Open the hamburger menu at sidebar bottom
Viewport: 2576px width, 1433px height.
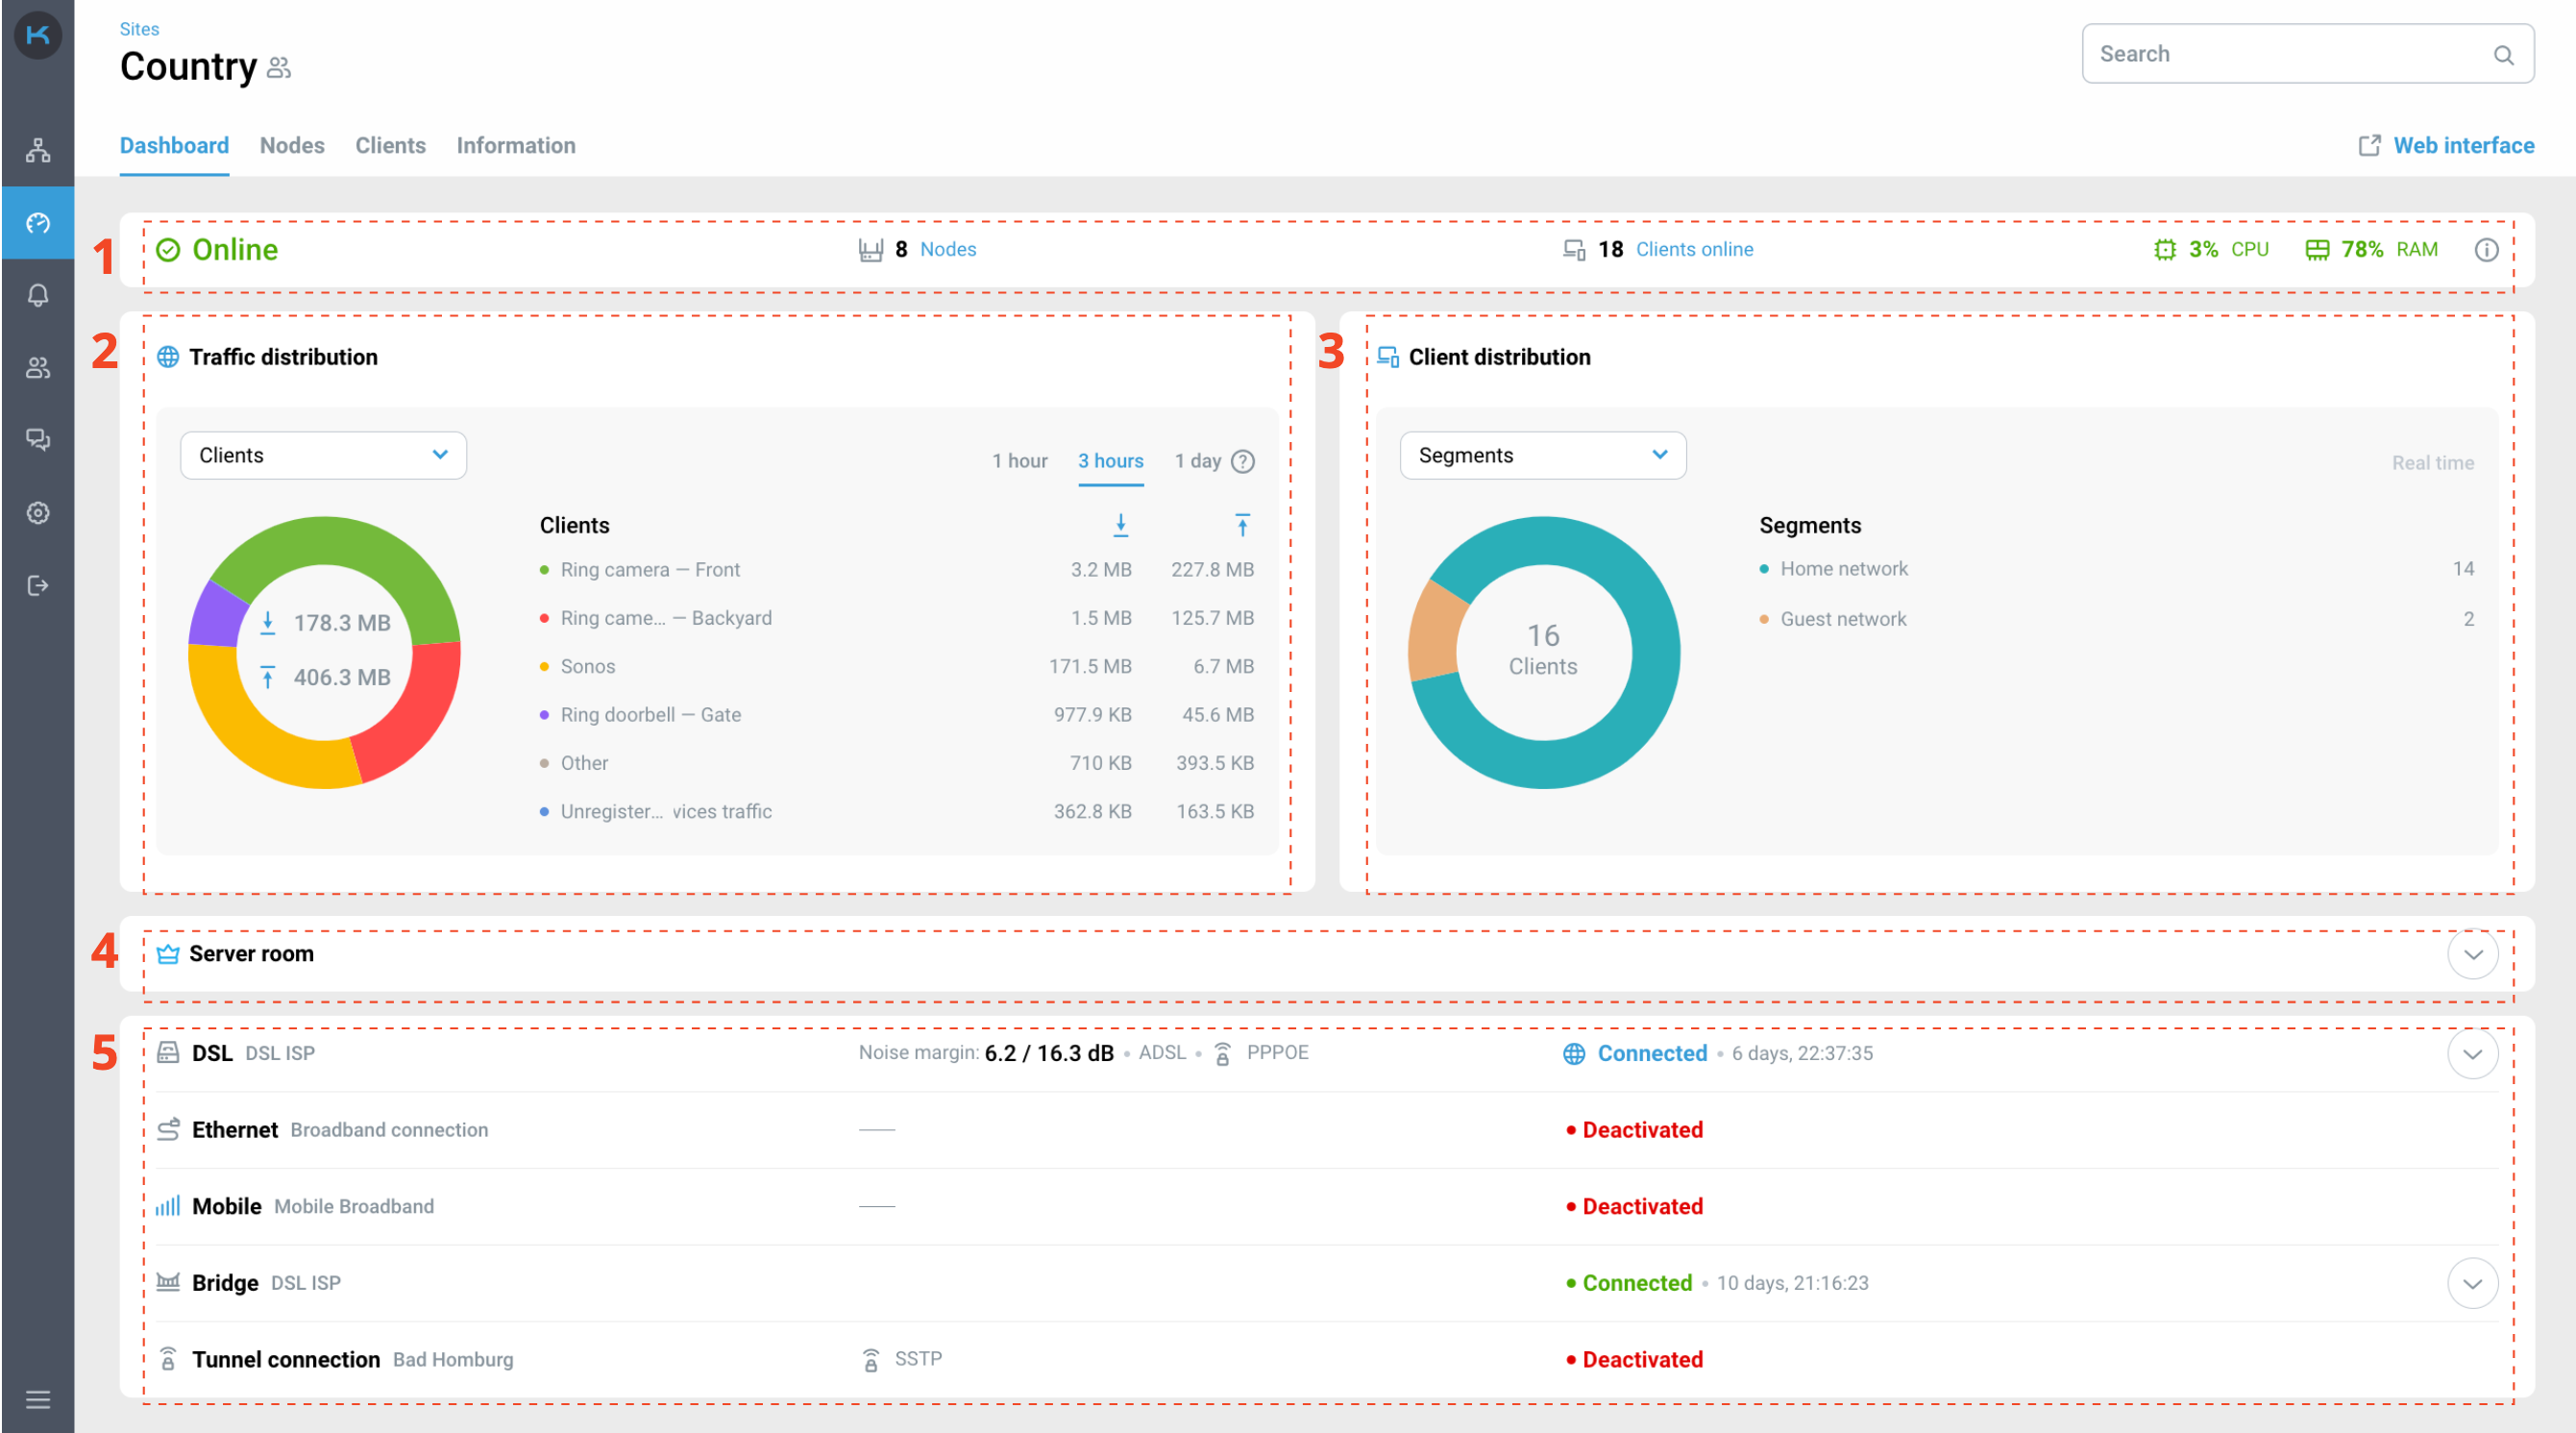tap(37, 1398)
